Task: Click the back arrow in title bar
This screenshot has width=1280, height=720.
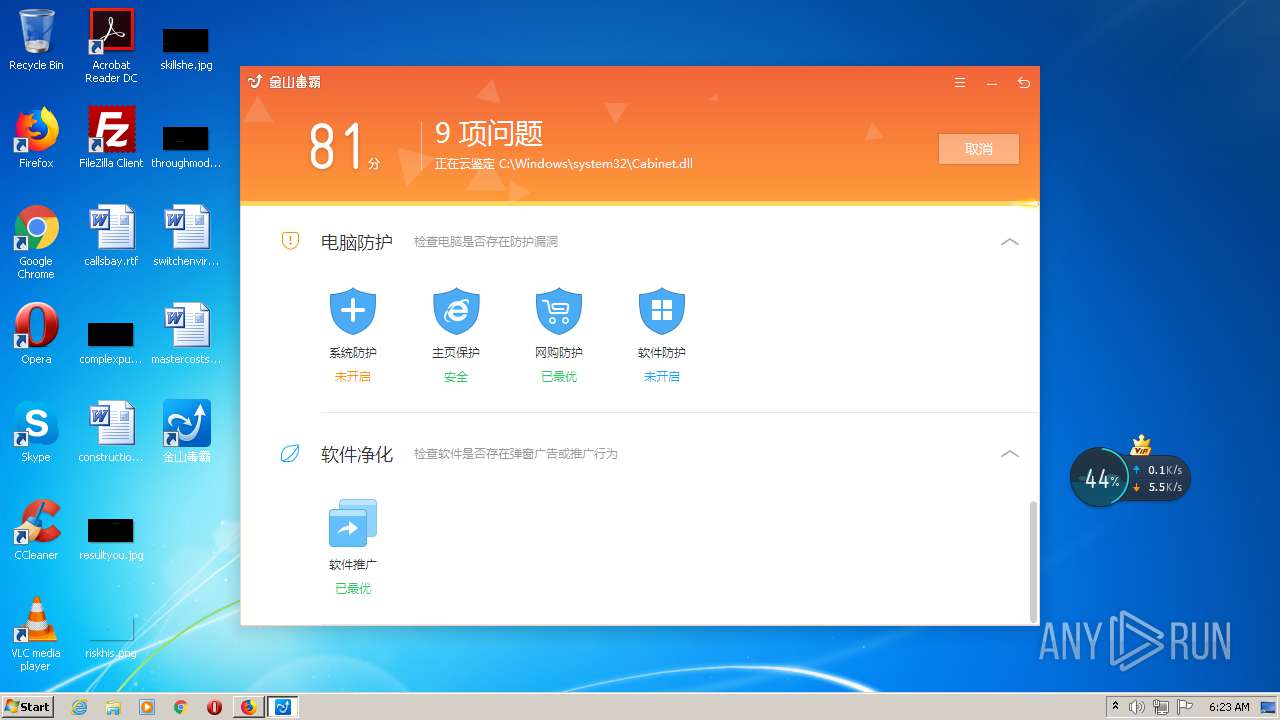Action: point(1023,83)
